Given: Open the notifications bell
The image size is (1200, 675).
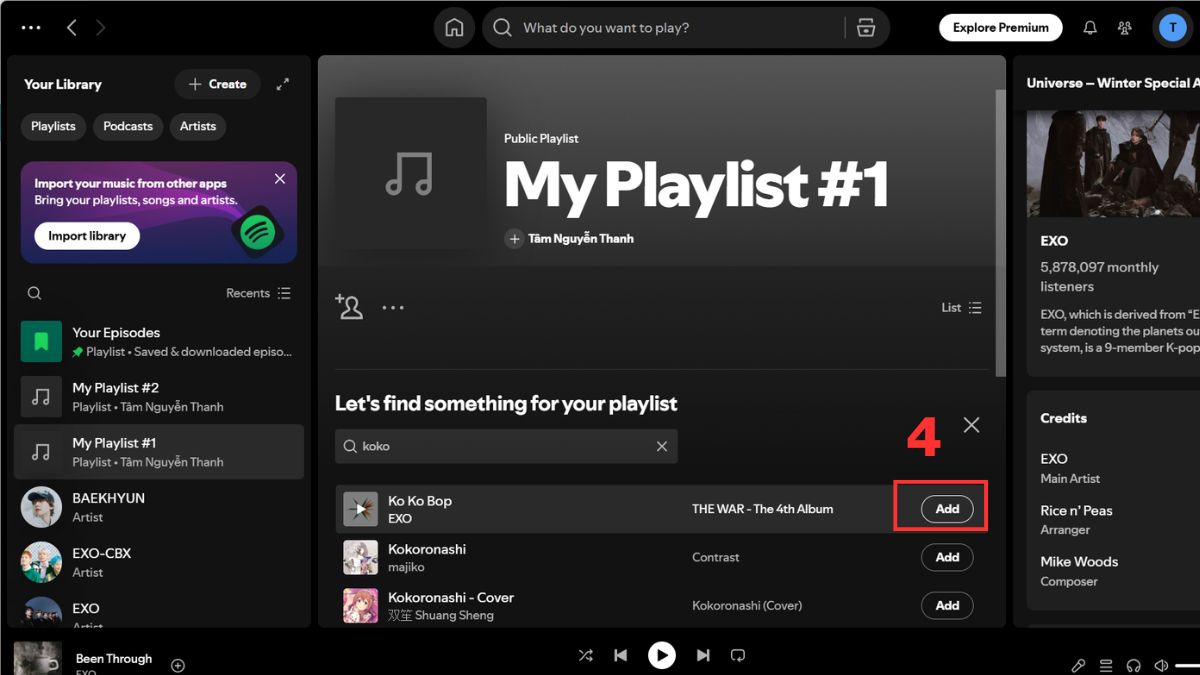Looking at the screenshot, I should [1090, 28].
